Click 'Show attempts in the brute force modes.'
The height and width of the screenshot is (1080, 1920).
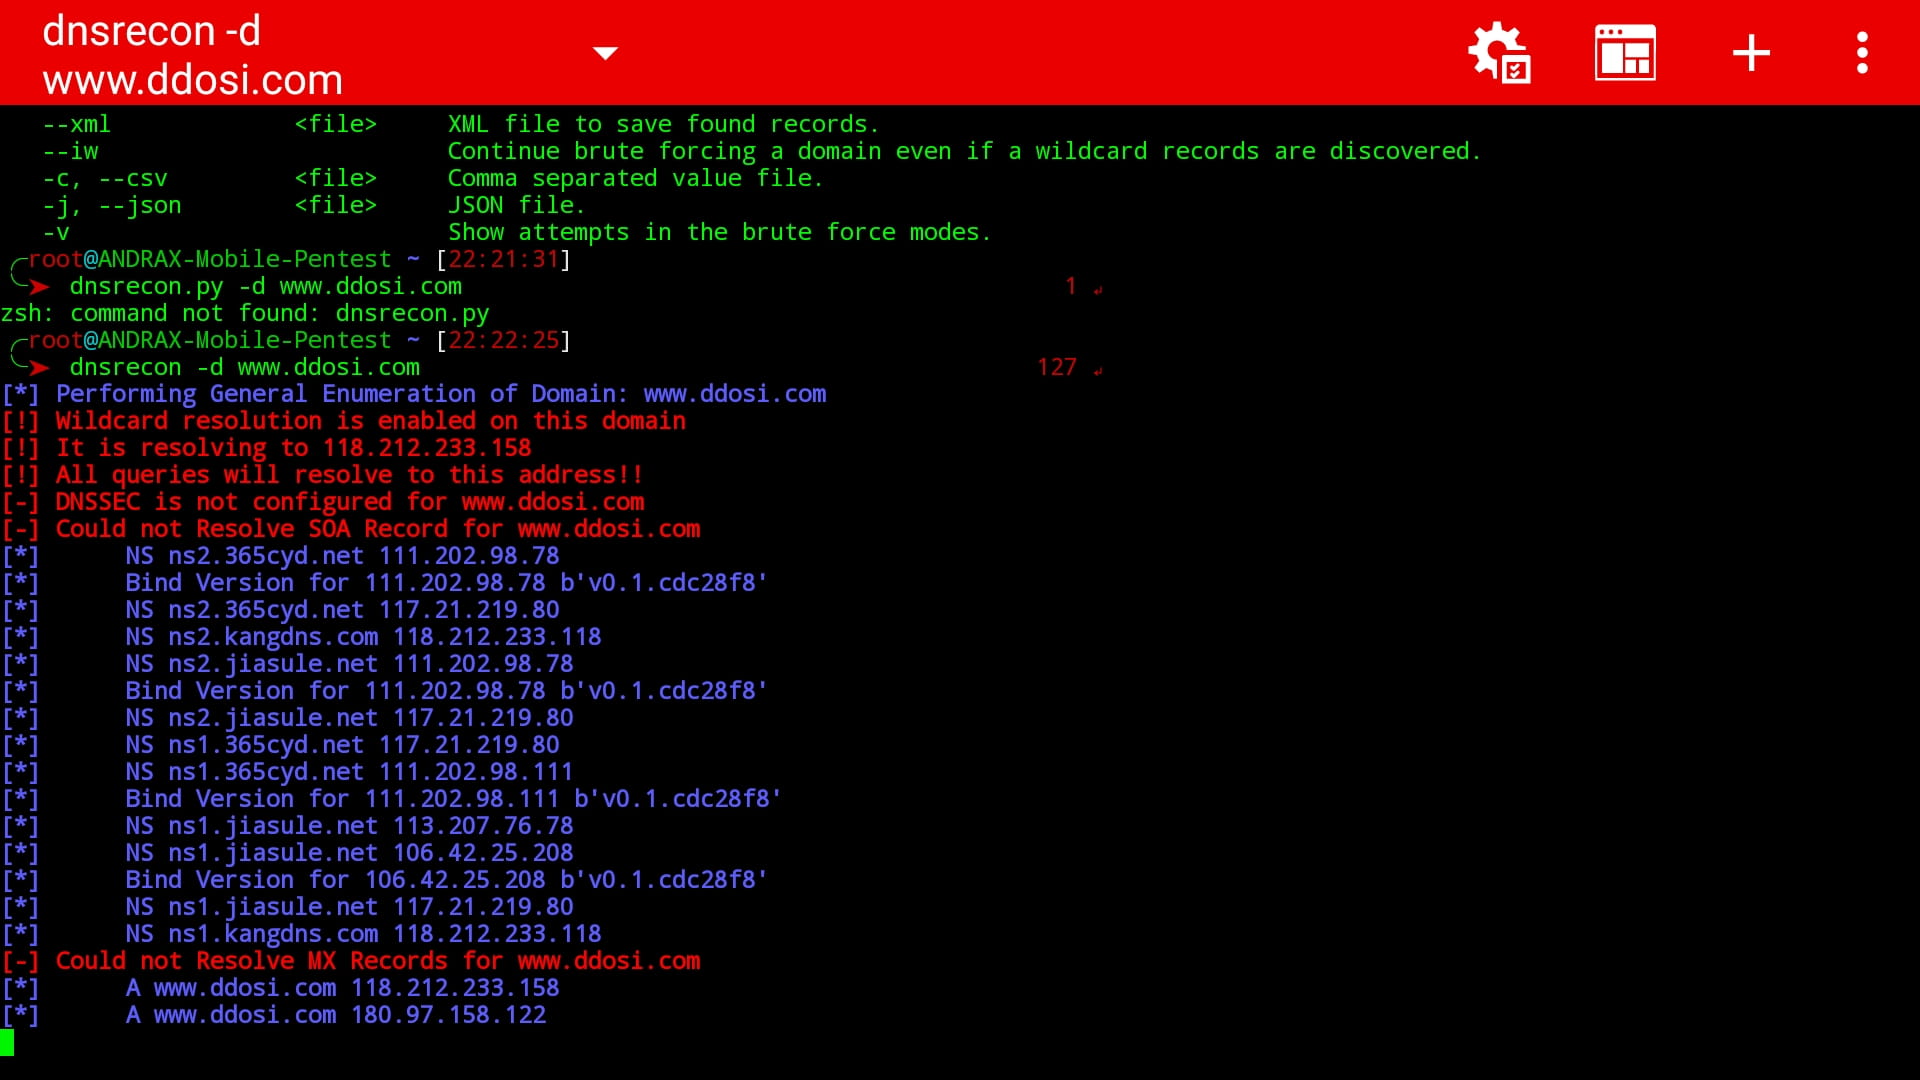[719, 232]
